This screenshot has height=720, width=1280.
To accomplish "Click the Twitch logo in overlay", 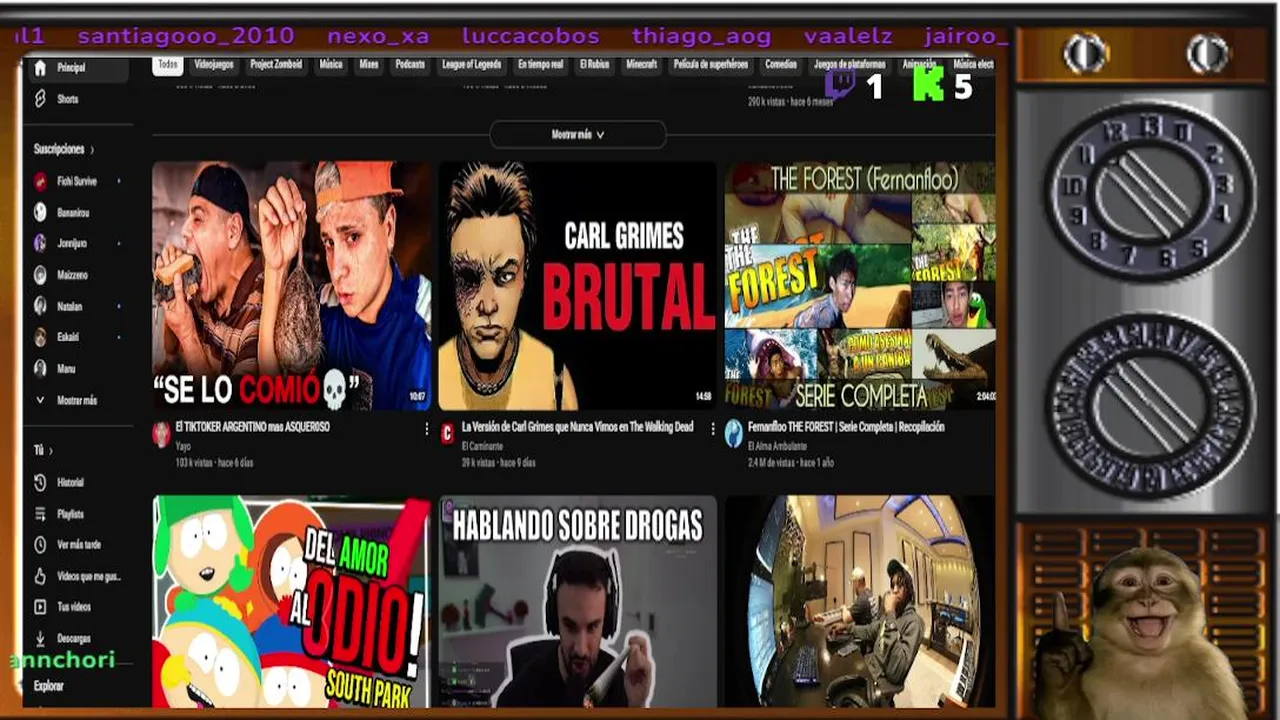I will [x=839, y=85].
